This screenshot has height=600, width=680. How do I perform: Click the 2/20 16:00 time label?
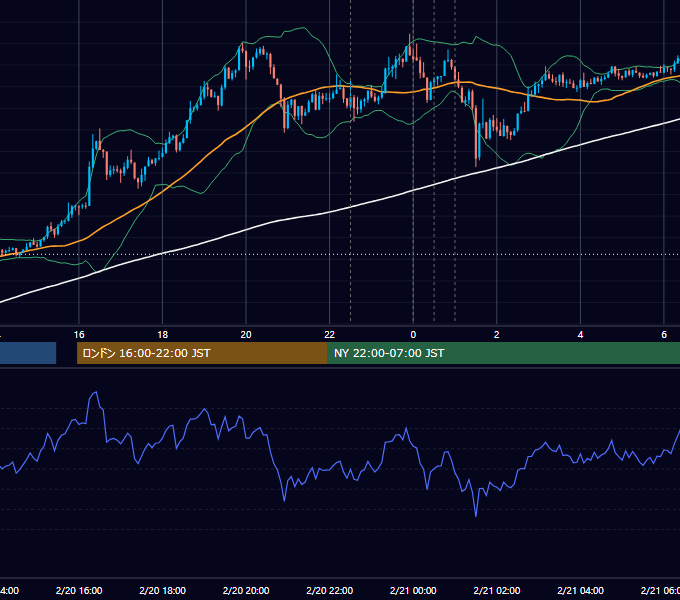point(79,590)
